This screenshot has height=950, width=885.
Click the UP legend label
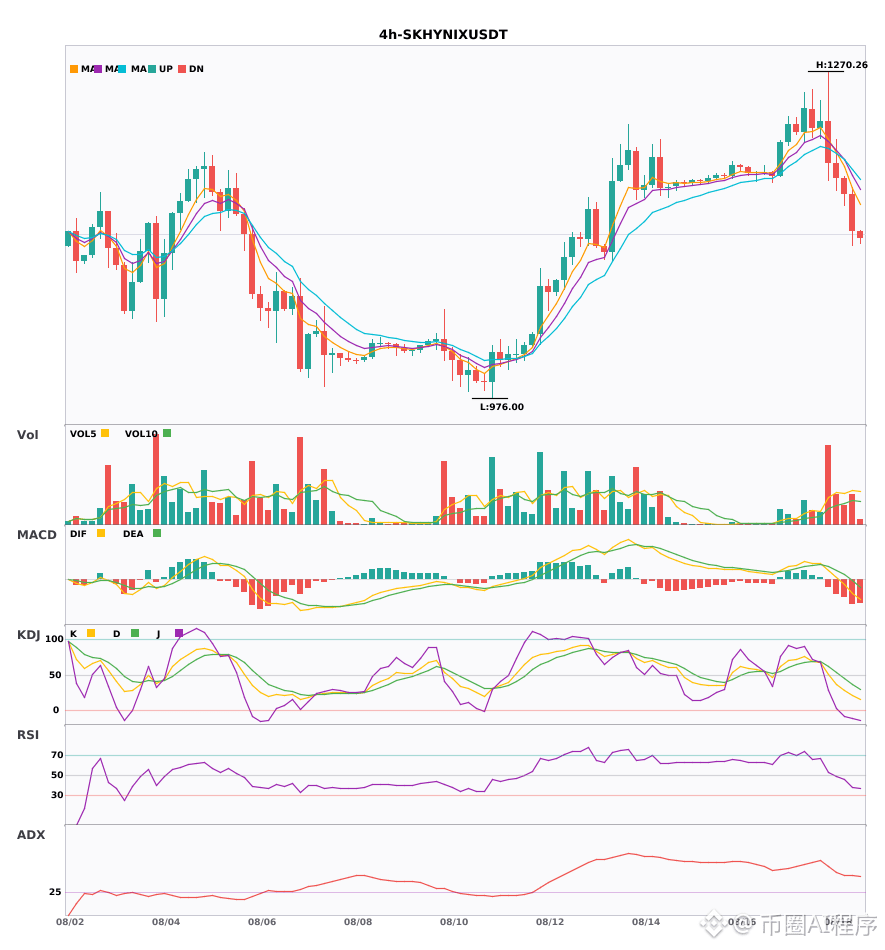166,69
